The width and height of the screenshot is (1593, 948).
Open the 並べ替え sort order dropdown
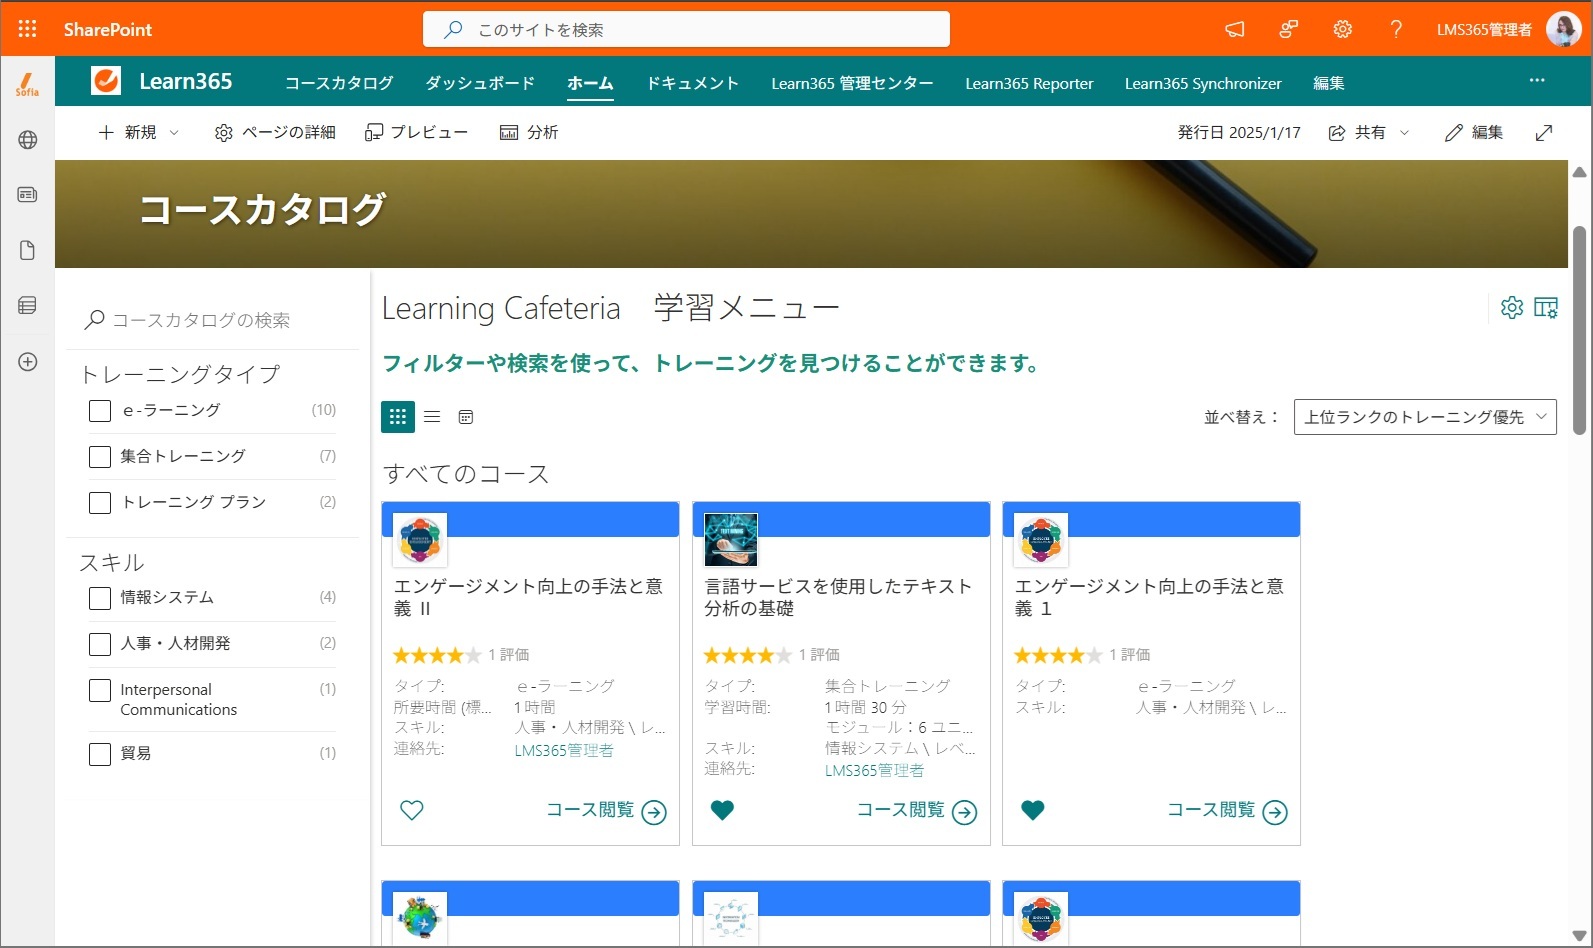(1425, 417)
